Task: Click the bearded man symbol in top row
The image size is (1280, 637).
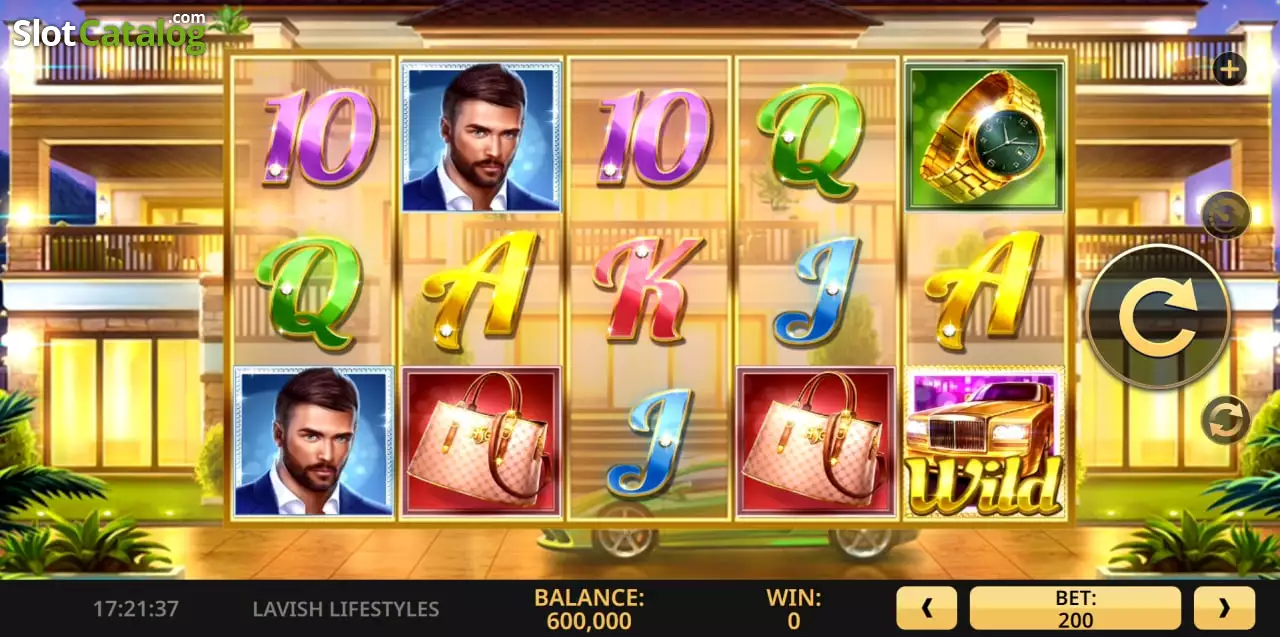Action: tap(481, 136)
